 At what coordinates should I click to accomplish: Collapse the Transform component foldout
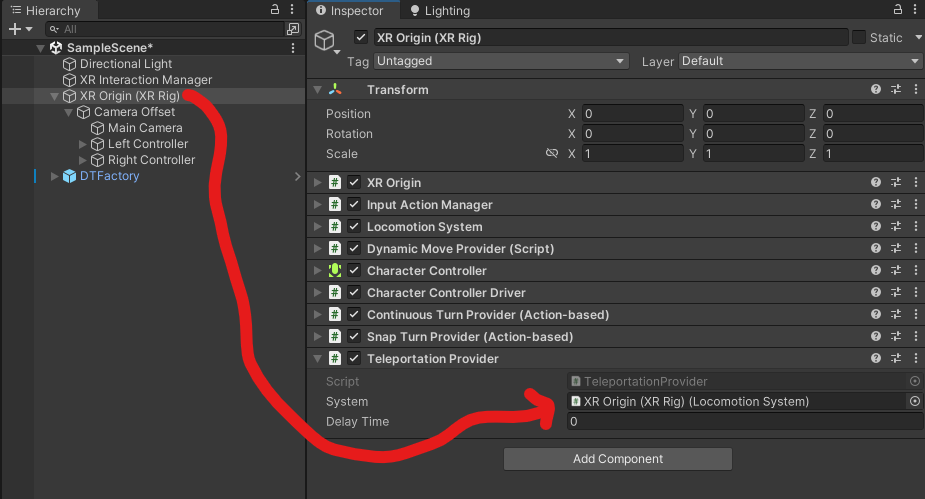click(317, 90)
